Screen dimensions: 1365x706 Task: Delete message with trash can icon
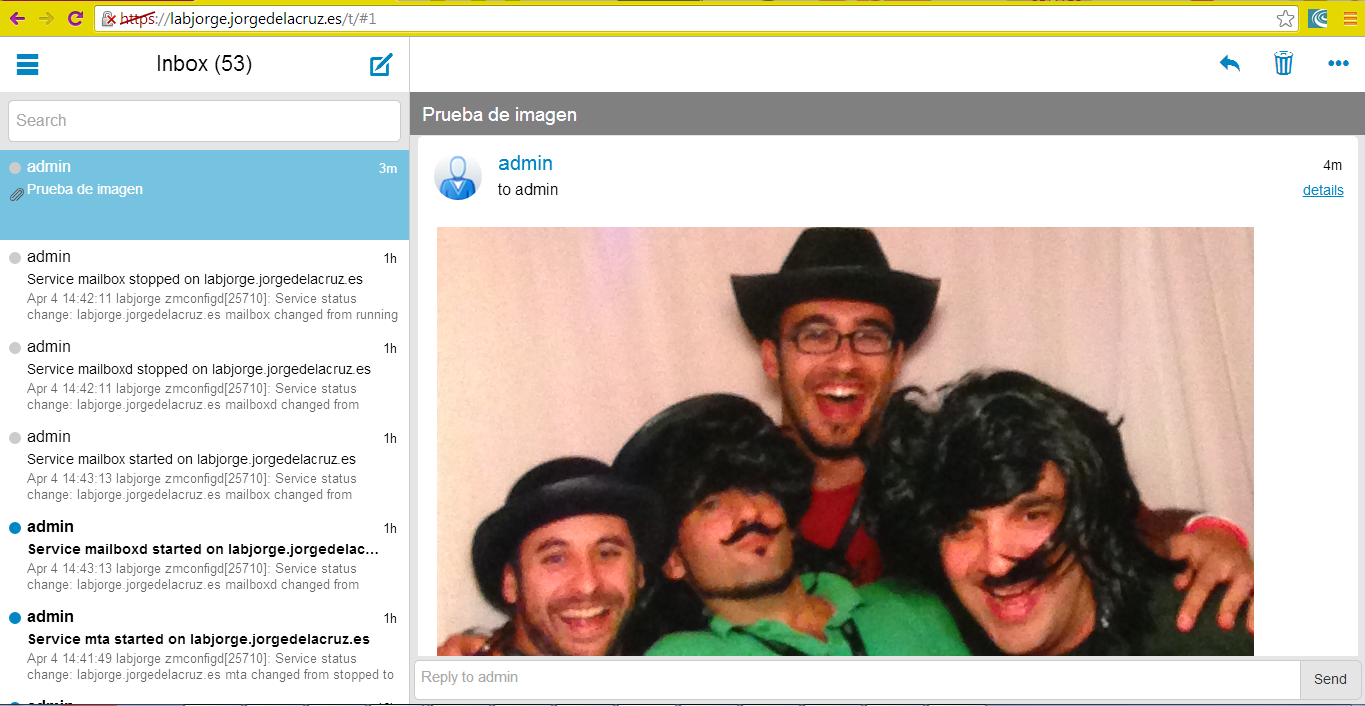[x=1284, y=64]
